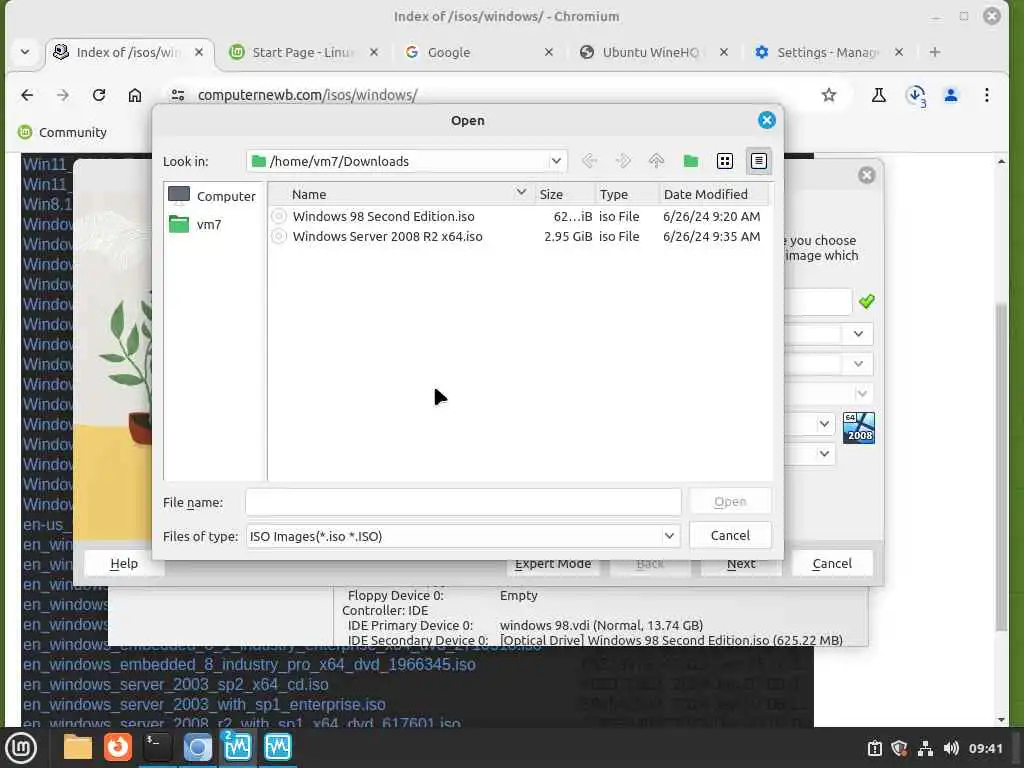Viewport: 1024px width, 768px height.
Task: Select Computer in the dialog sidebar
Action: coord(212,196)
